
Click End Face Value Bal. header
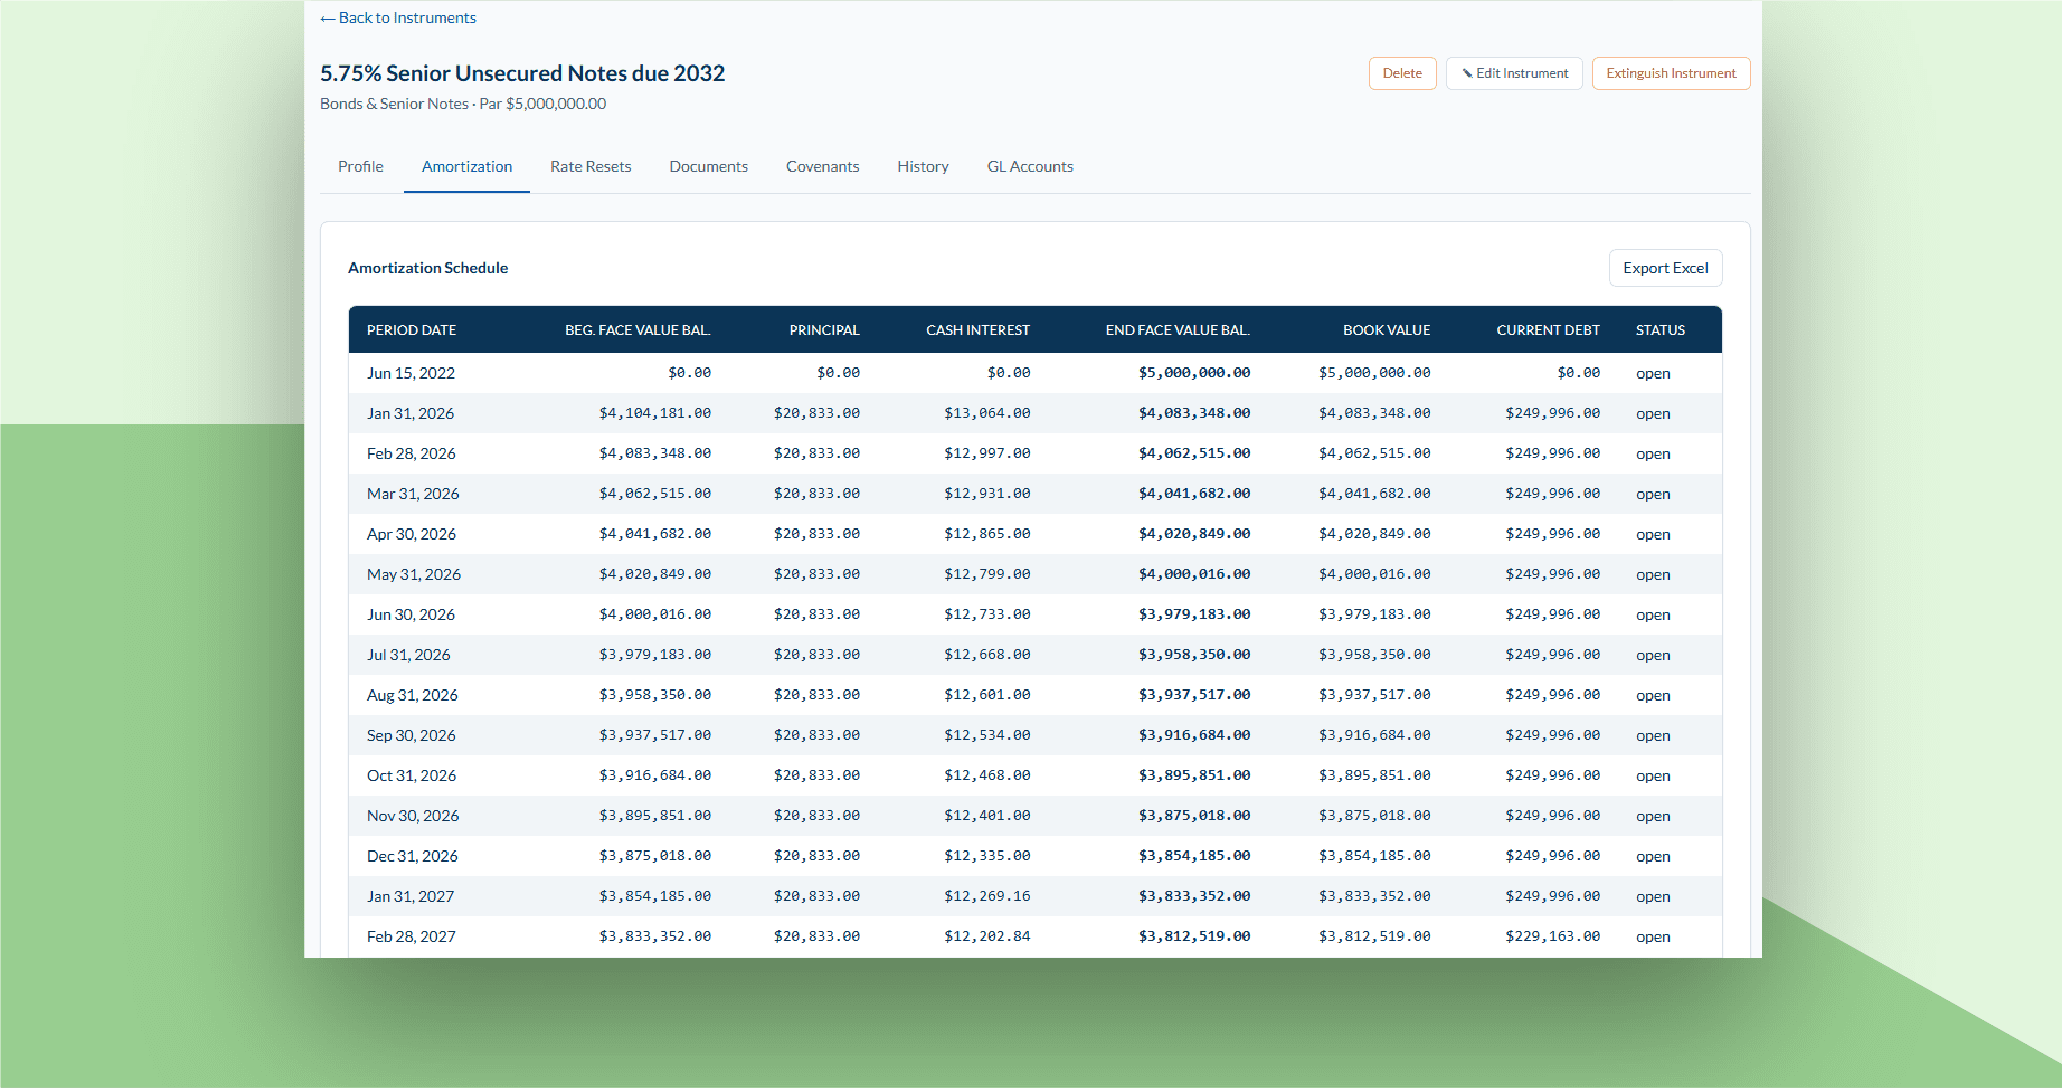tap(1178, 330)
